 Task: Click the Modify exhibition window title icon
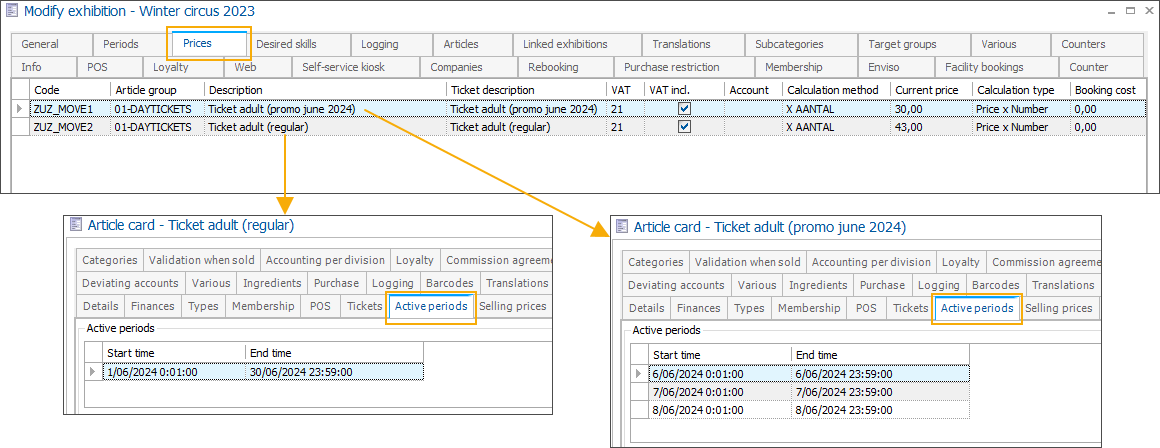11,12
